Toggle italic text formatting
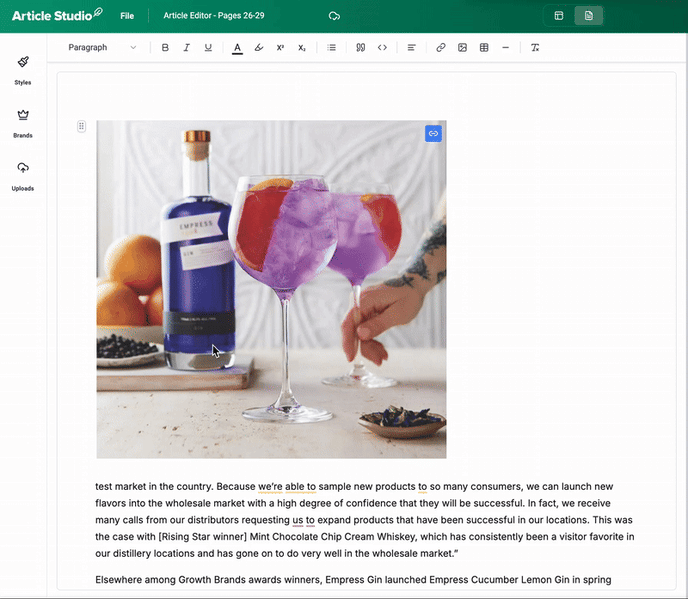Image resolution: width=688 pixels, height=599 pixels. (x=186, y=48)
